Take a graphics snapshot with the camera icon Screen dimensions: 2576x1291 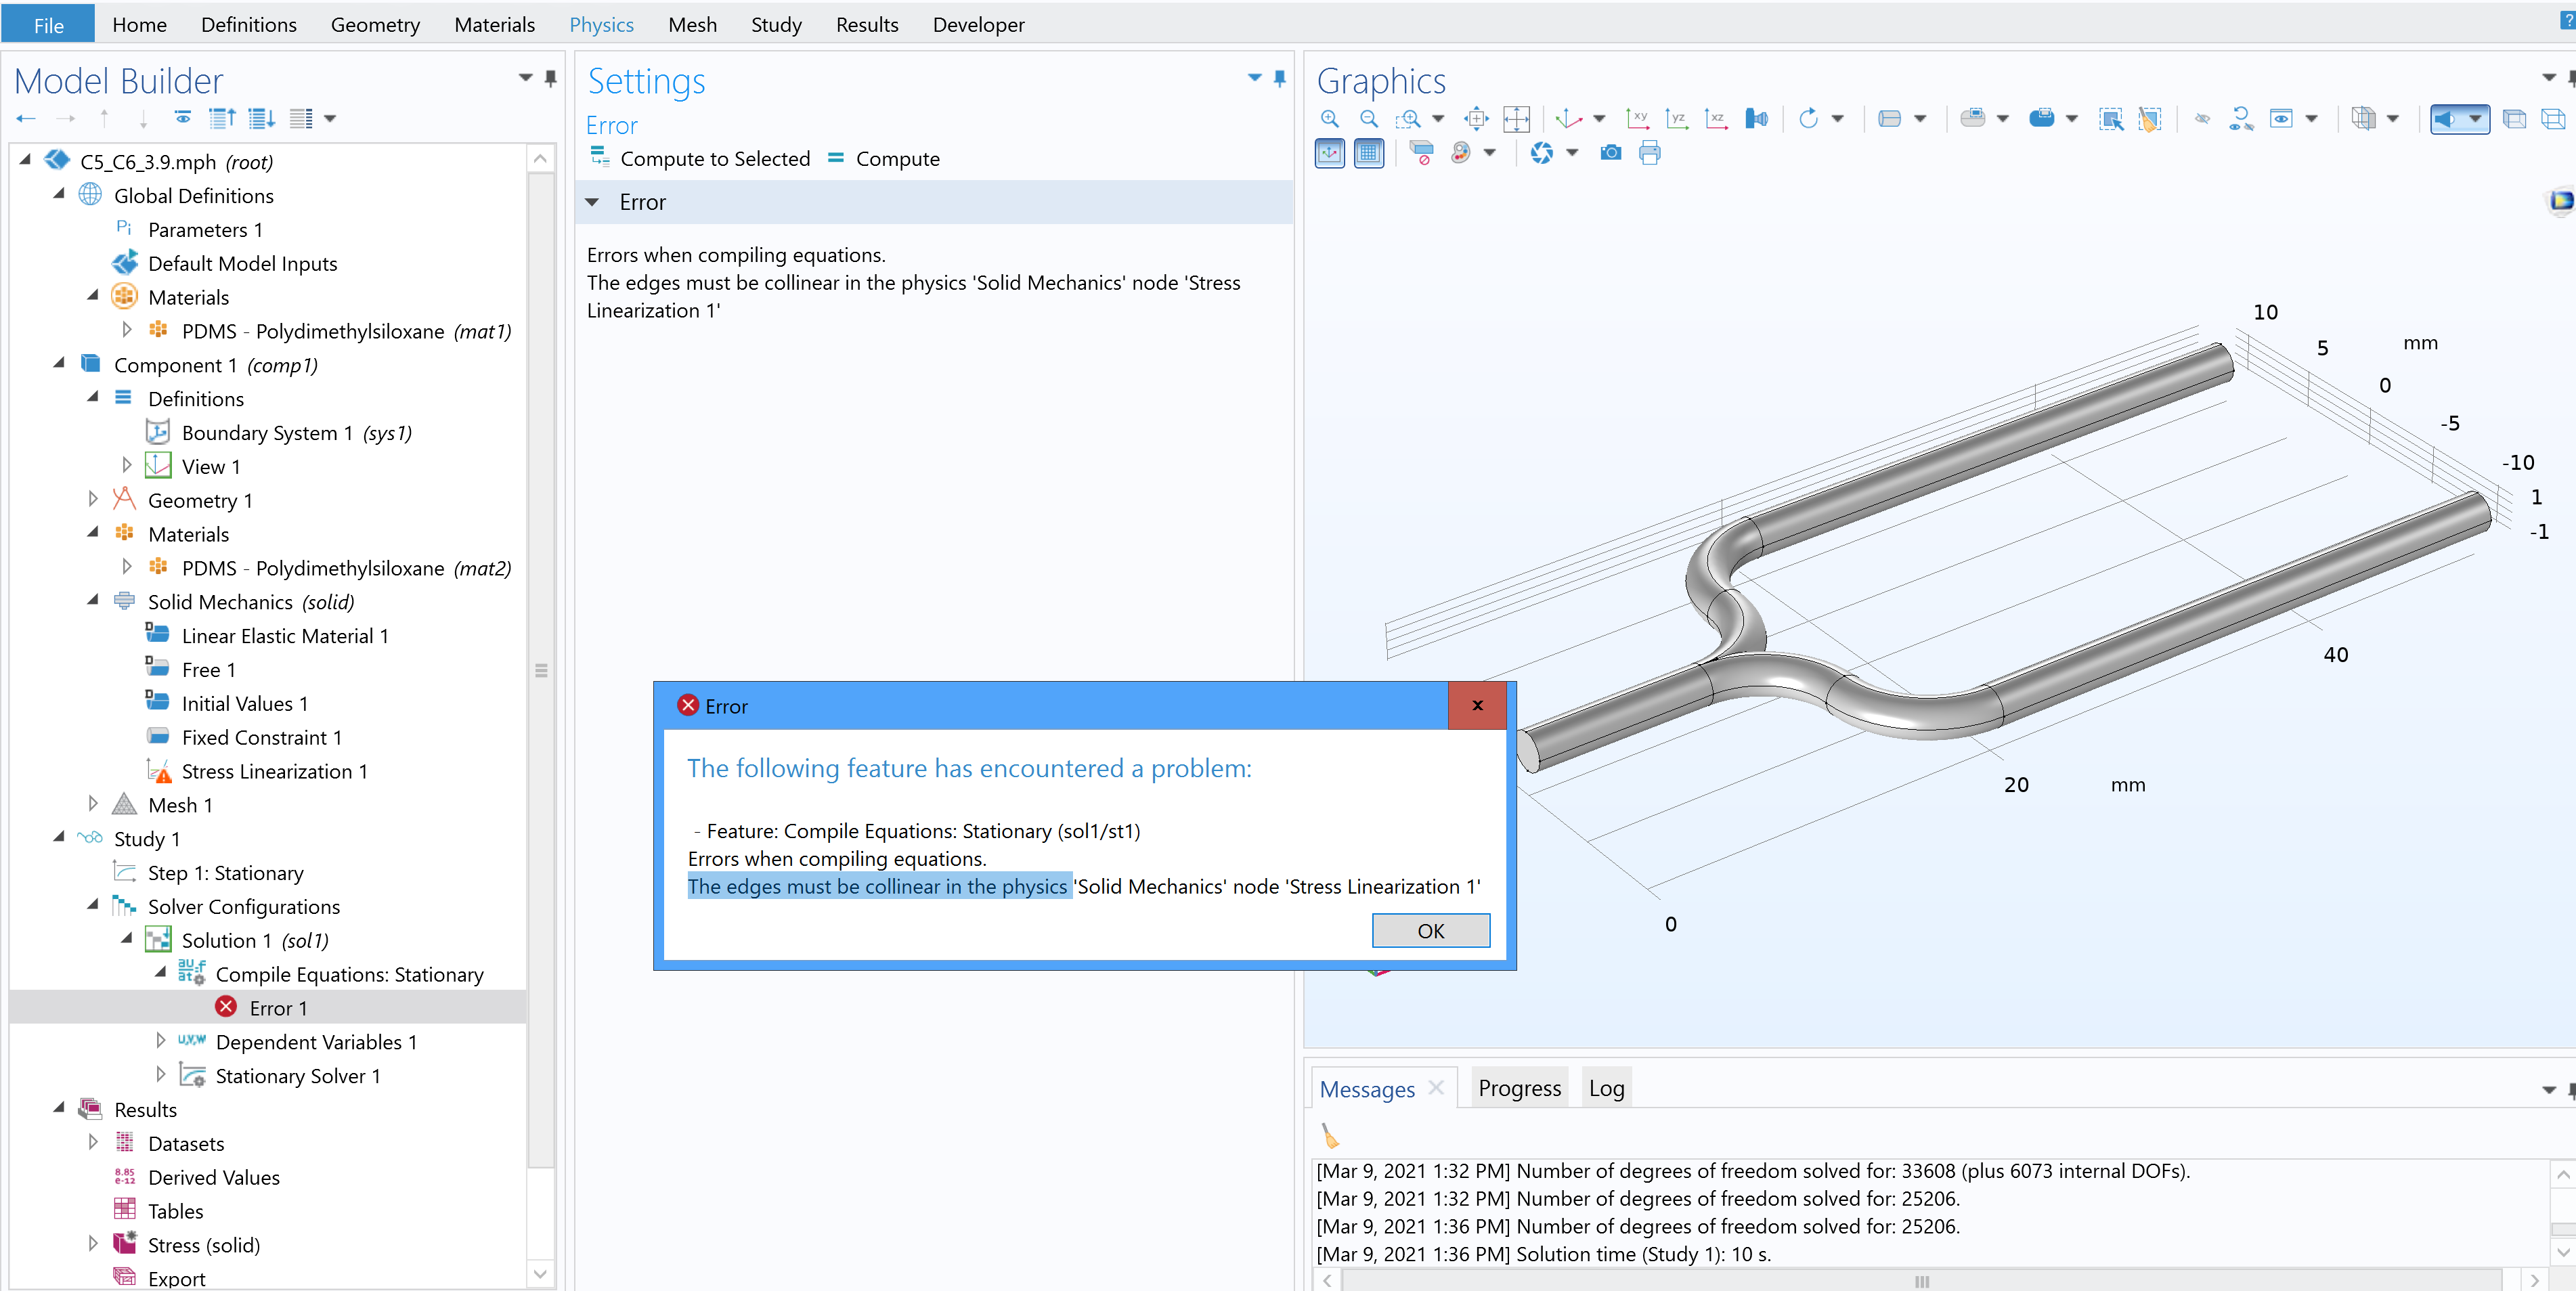coord(1610,153)
